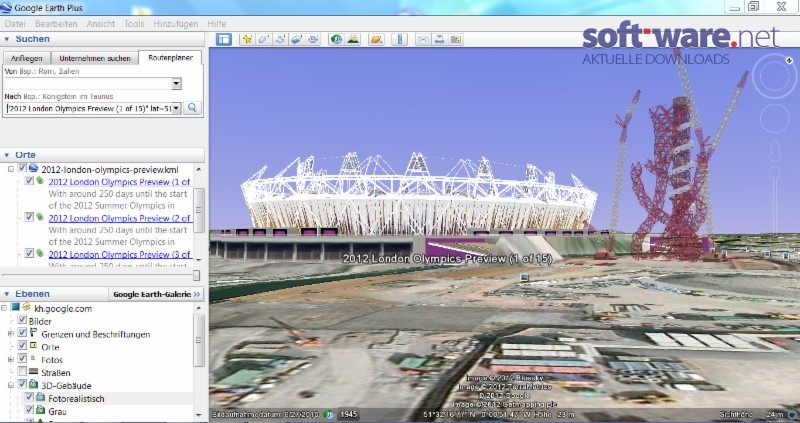
Task: Uncheck Olympics Preview (3 of 15) checkbox
Action: pyautogui.click(x=29, y=253)
